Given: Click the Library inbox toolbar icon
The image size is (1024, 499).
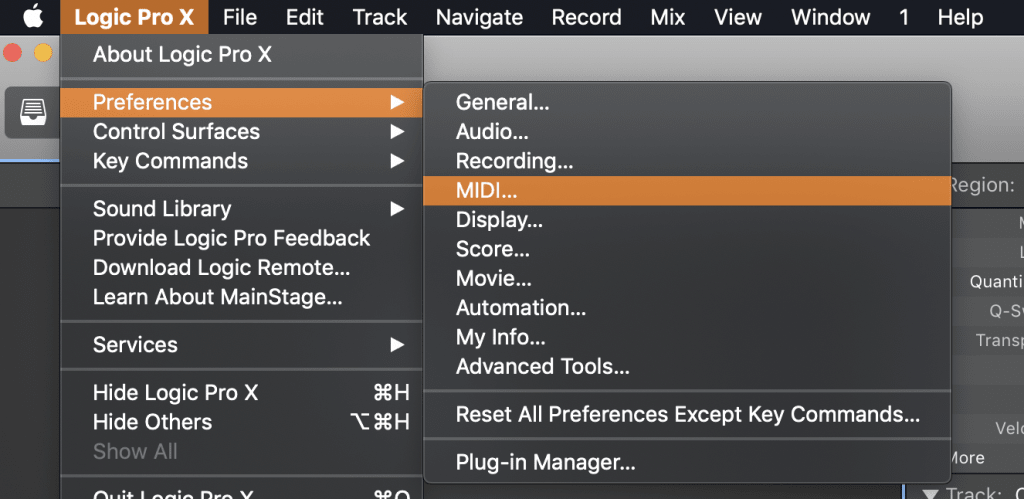Looking at the screenshot, I should pyautogui.click(x=33, y=112).
